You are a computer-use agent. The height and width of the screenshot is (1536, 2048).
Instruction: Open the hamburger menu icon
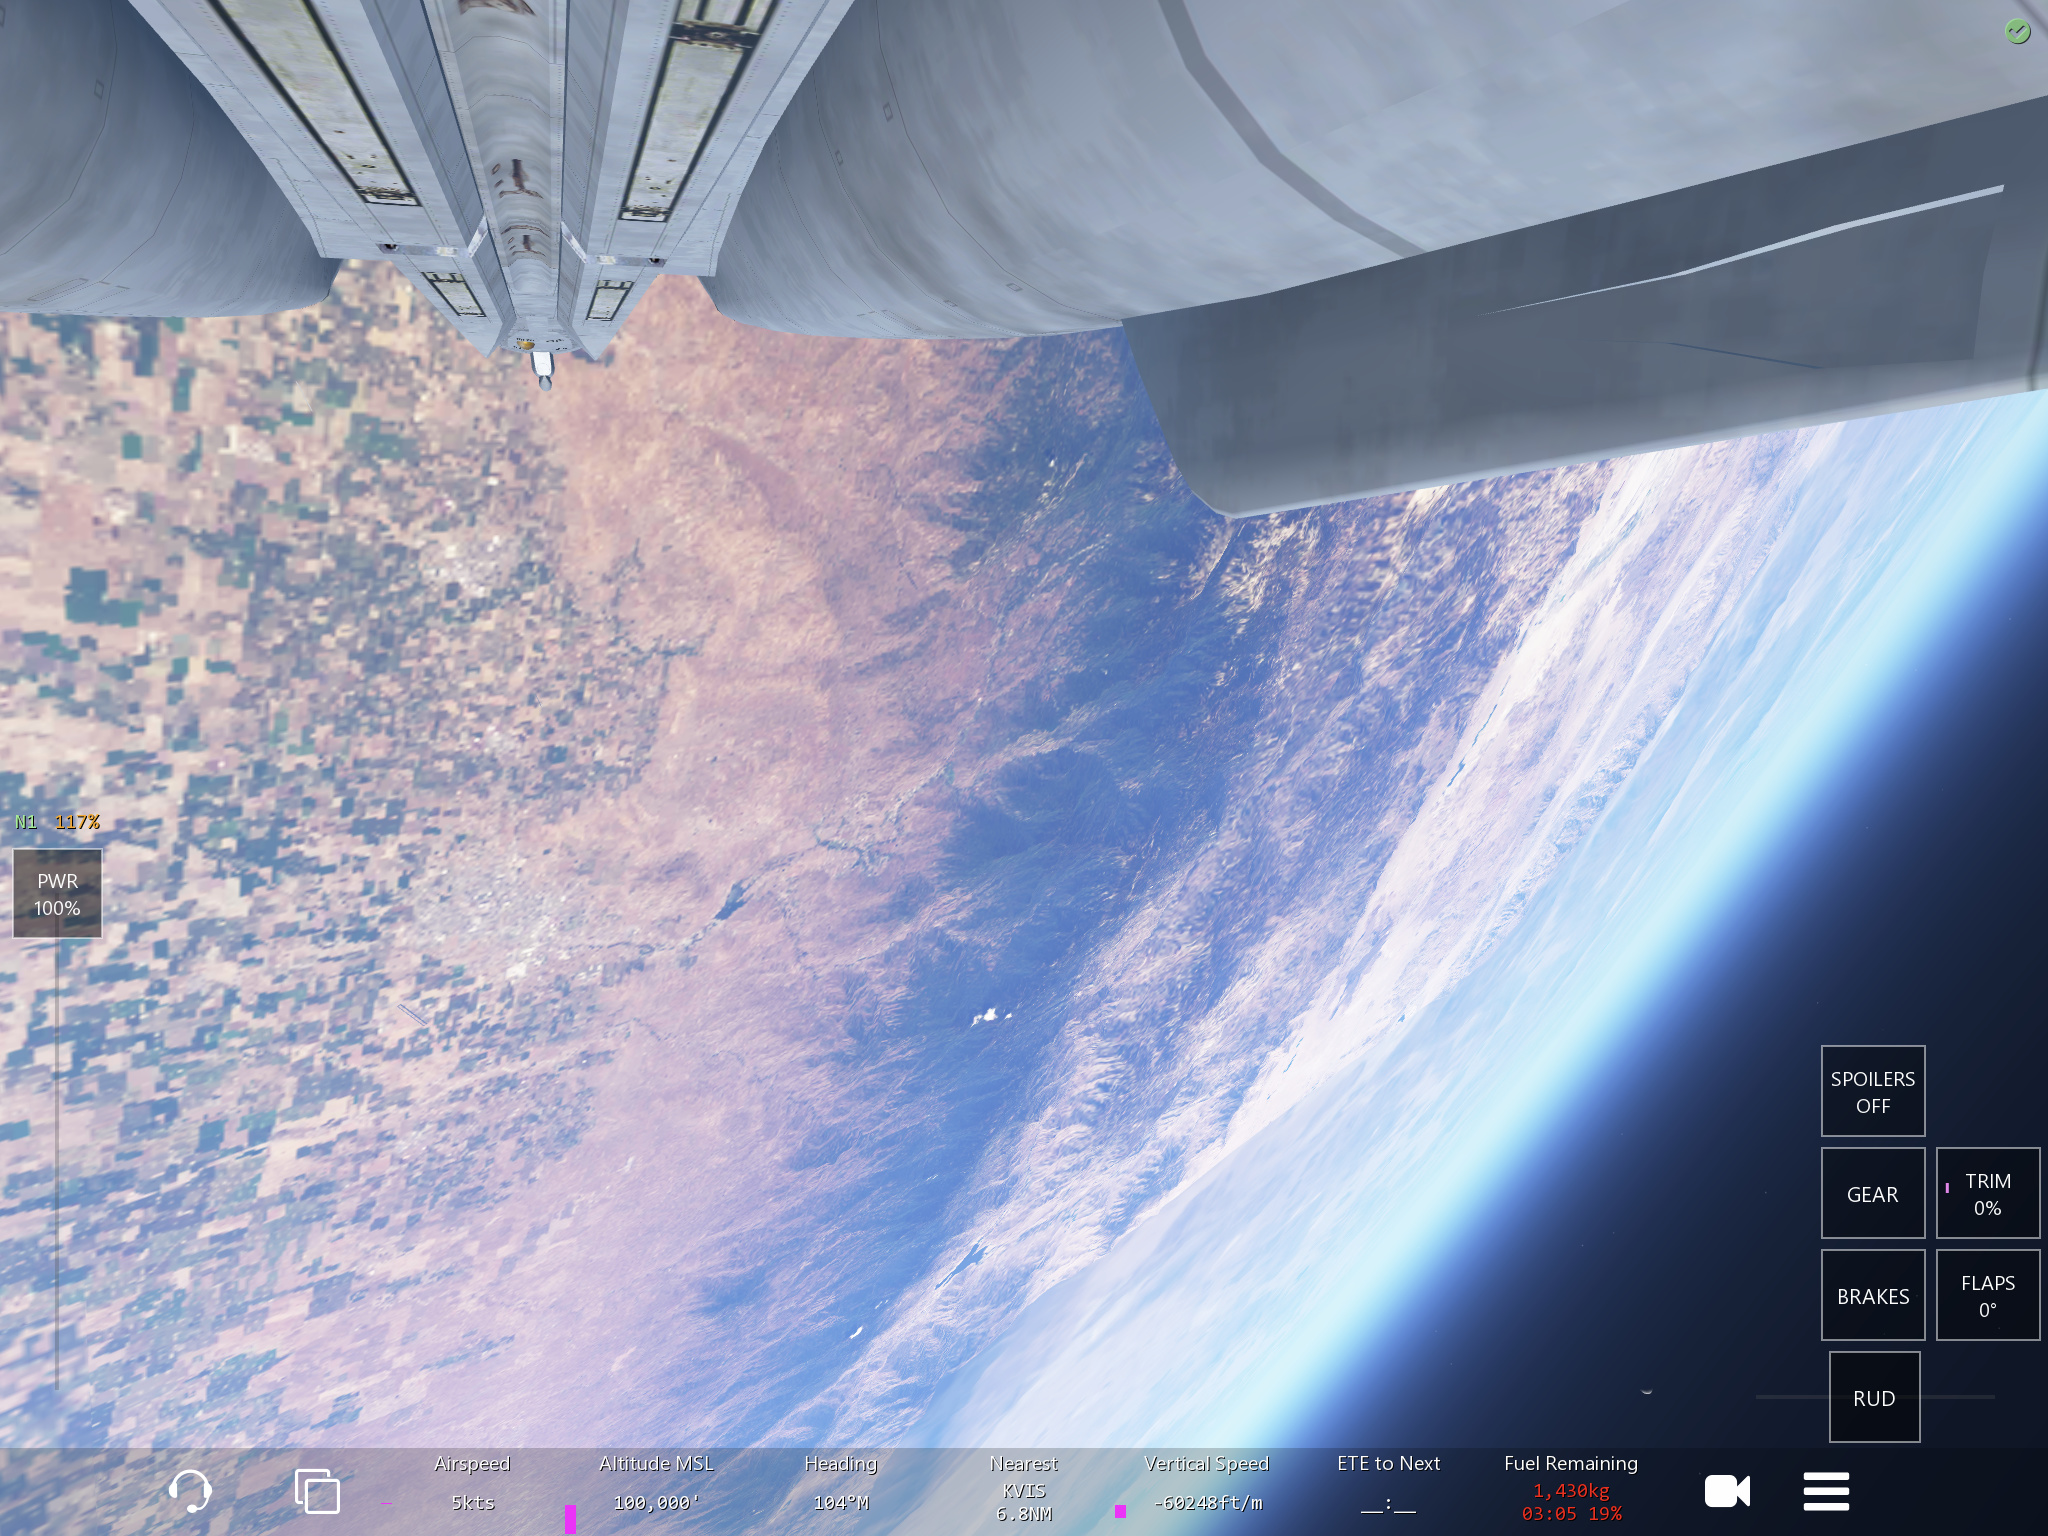1826,1491
